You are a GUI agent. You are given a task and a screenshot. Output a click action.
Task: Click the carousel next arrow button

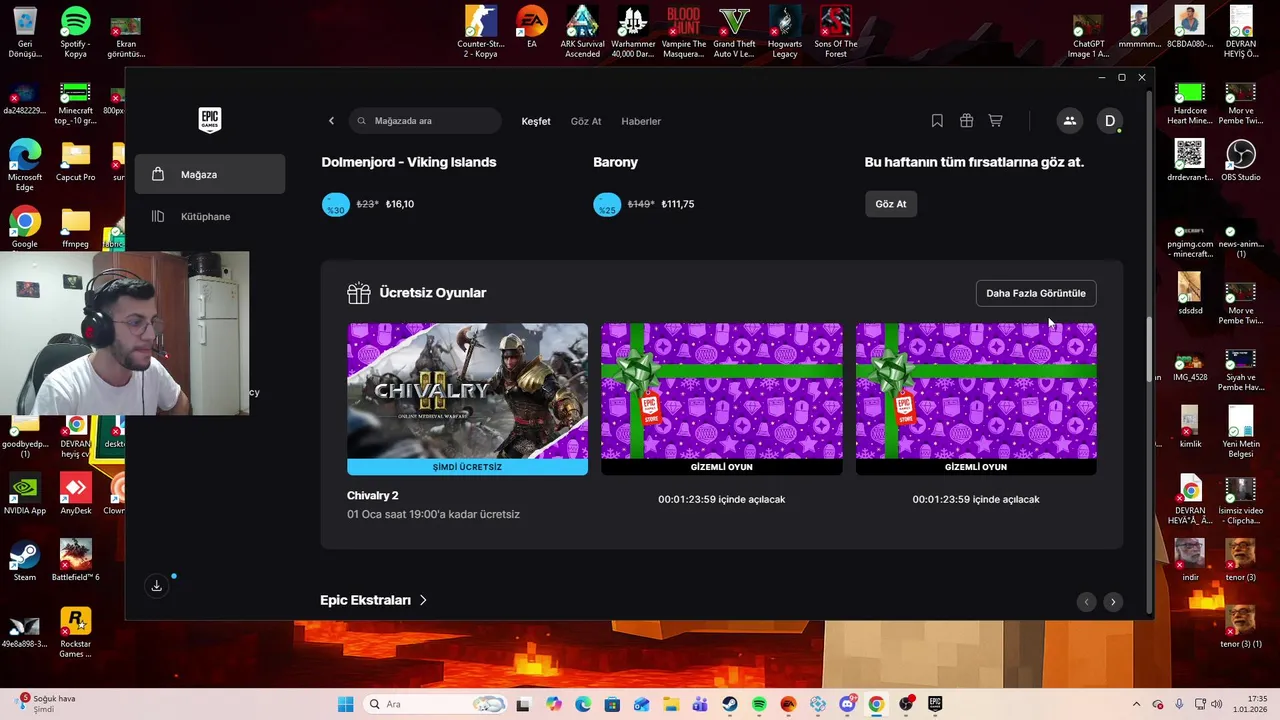(1113, 602)
